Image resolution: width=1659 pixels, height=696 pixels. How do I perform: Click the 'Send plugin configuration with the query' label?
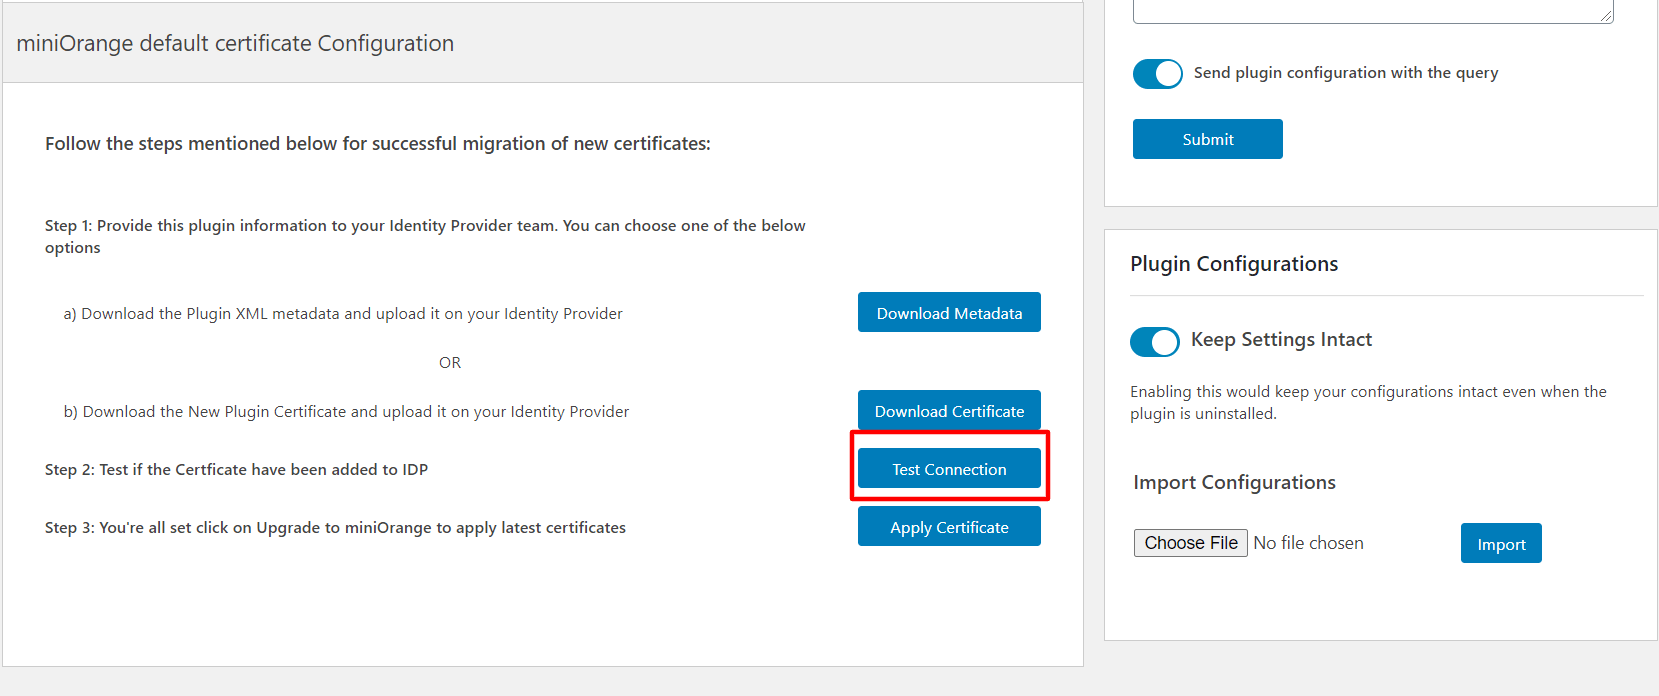pyautogui.click(x=1345, y=73)
